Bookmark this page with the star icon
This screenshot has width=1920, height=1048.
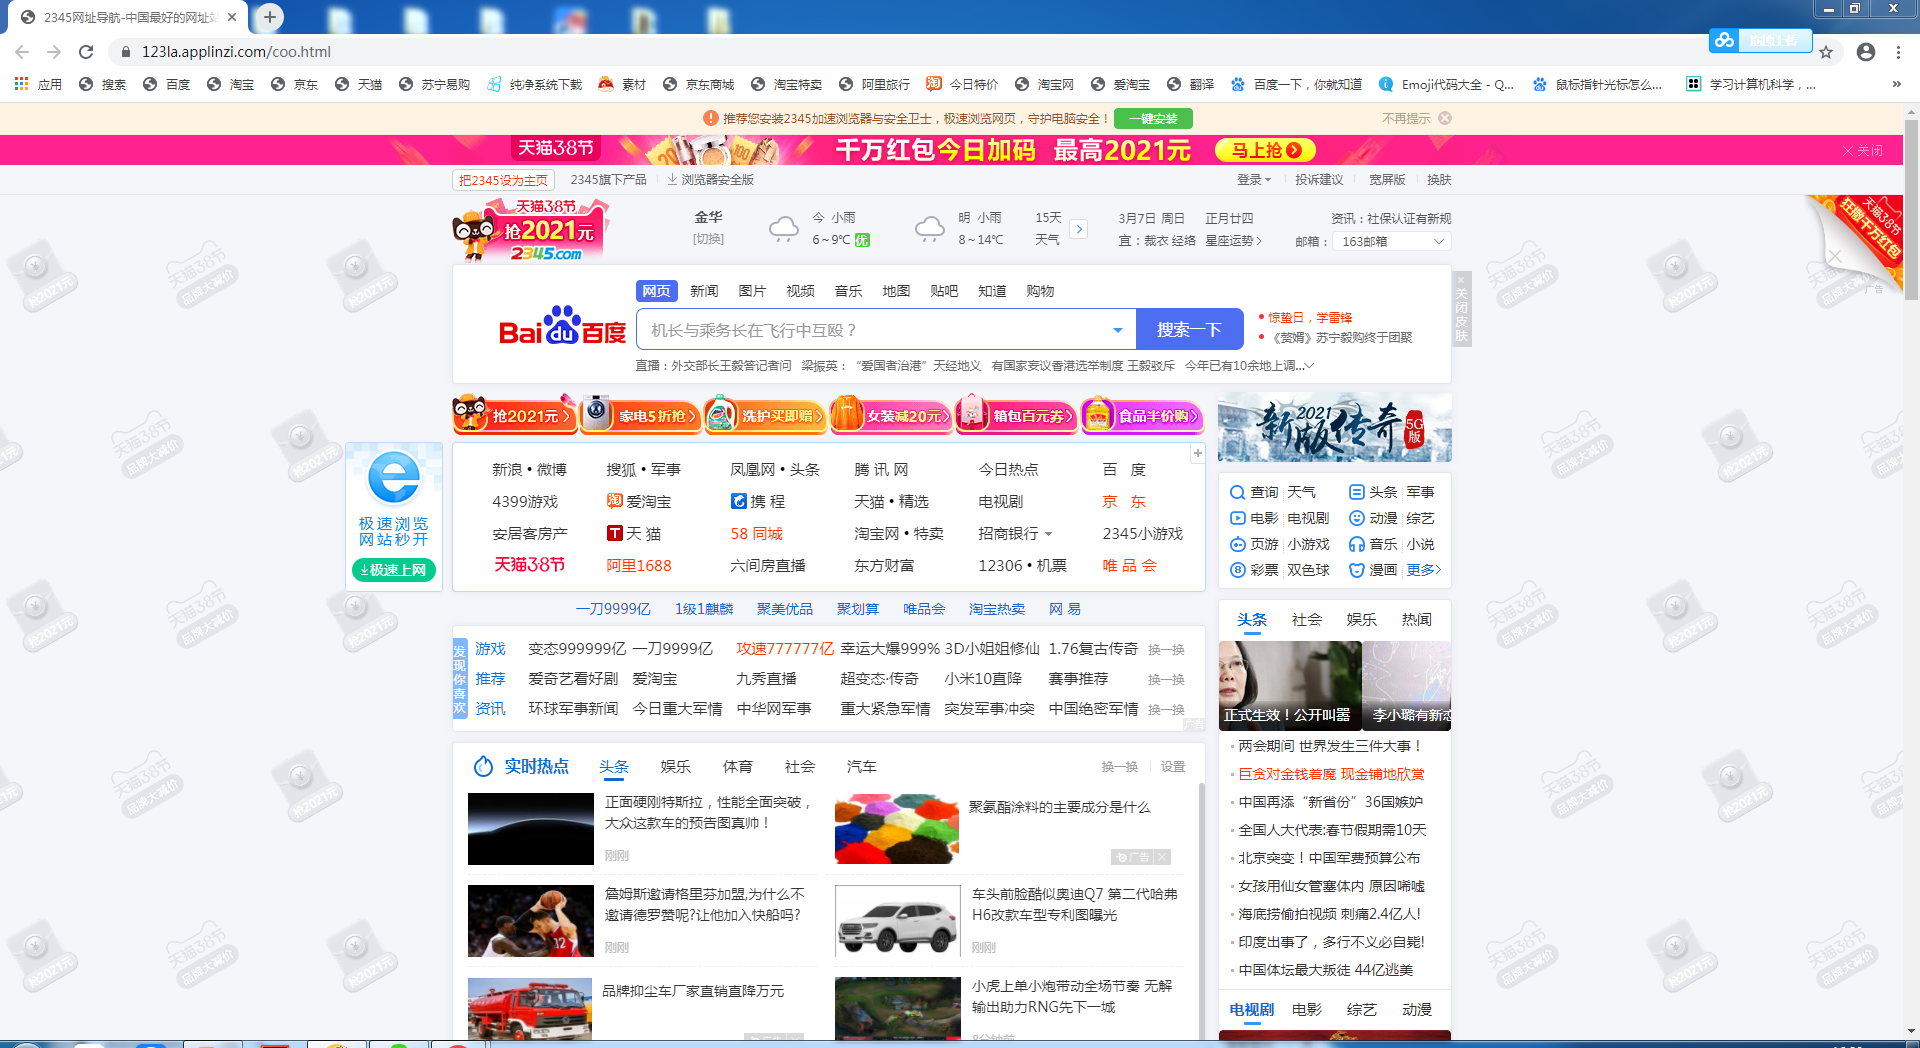(1826, 52)
